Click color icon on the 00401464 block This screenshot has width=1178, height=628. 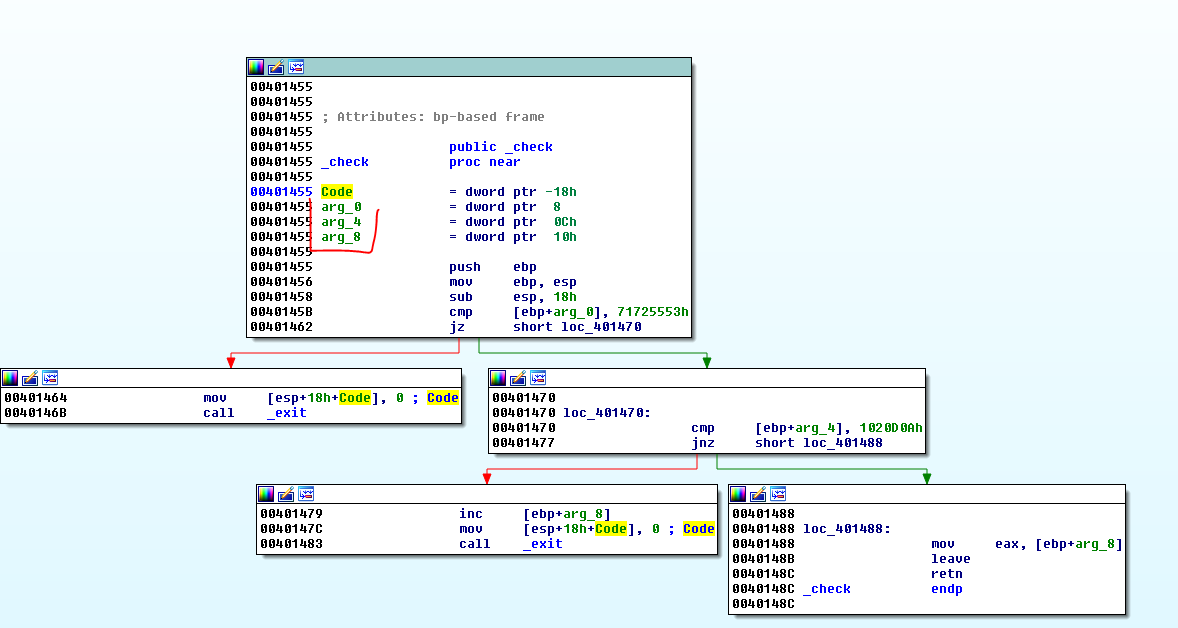click(x=10, y=377)
